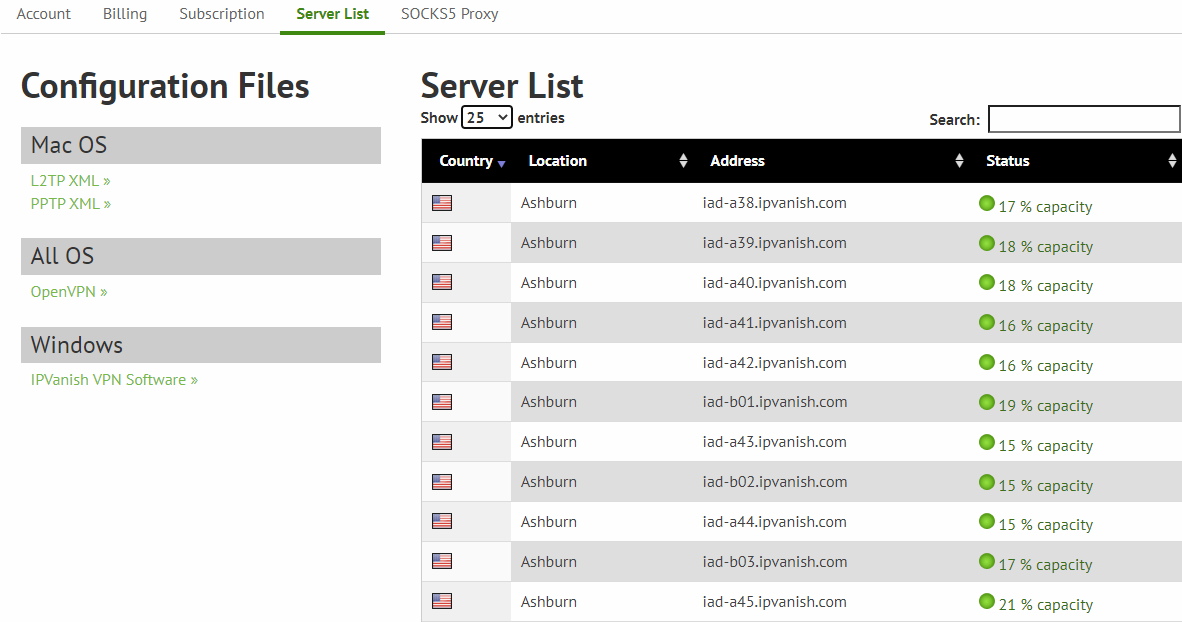Click green status dot for iad-b01
The height and width of the screenshot is (622, 1182).
coord(987,402)
